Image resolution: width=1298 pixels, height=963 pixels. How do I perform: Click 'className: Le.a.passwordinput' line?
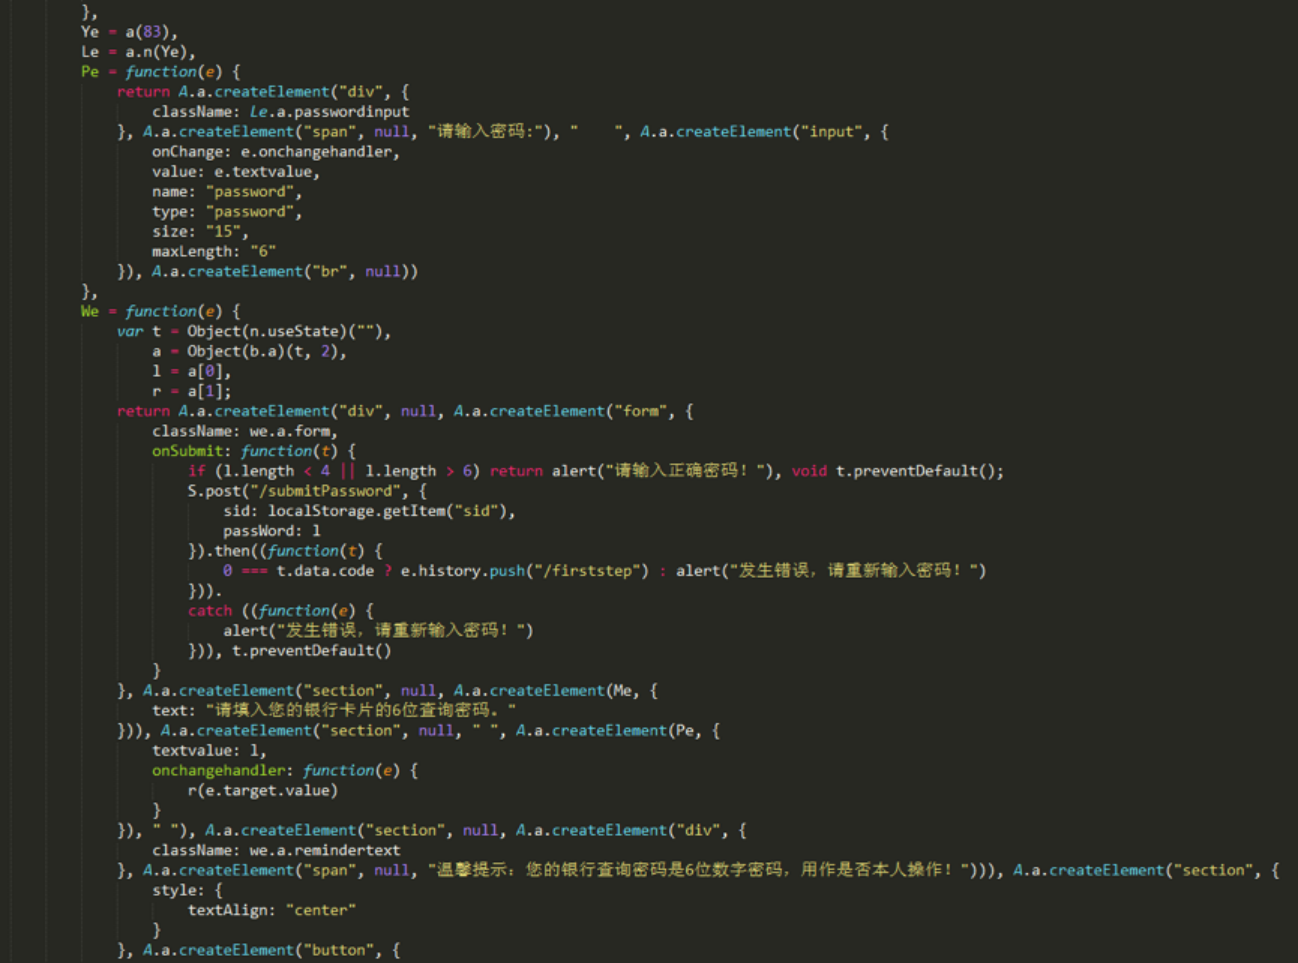[280, 112]
